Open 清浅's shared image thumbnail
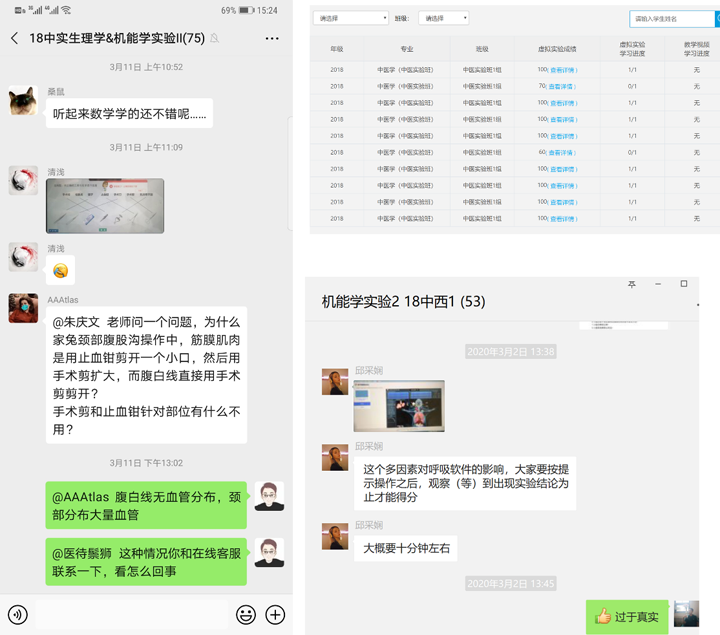Screen dimensions: 720x635 pyautogui.click(x=105, y=205)
